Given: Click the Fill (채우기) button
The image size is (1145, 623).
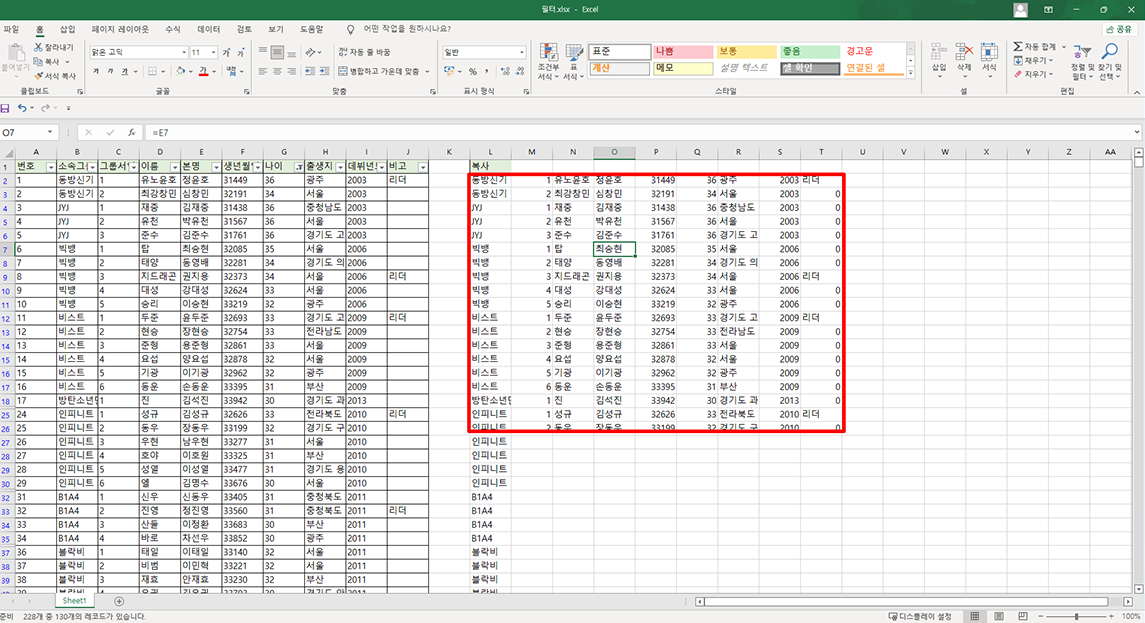Looking at the screenshot, I should tap(1033, 61).
